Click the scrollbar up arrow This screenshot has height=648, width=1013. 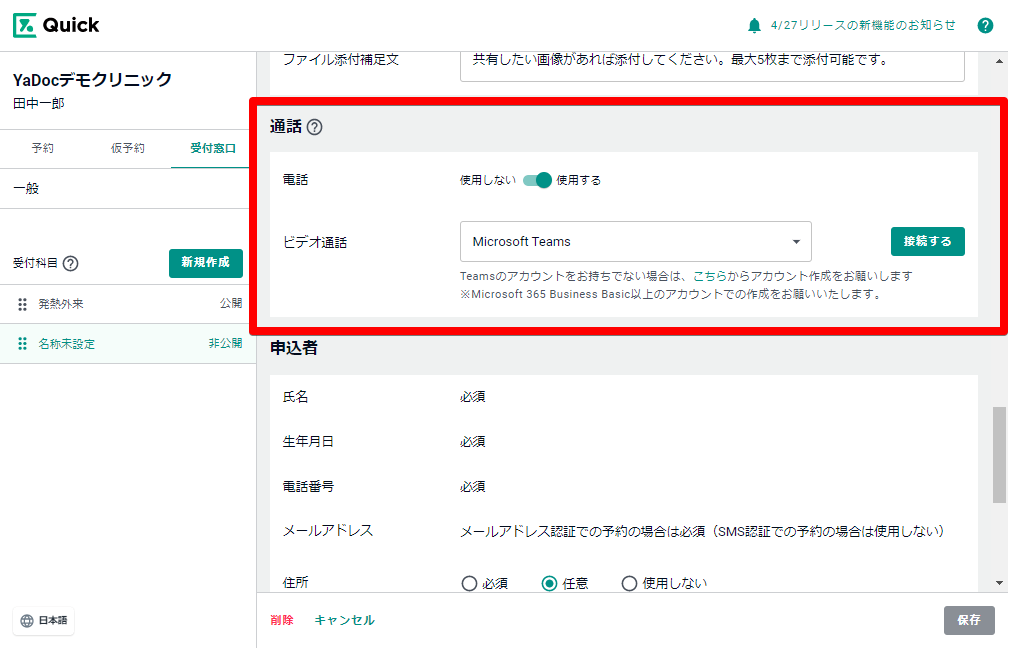coord(999,61)
